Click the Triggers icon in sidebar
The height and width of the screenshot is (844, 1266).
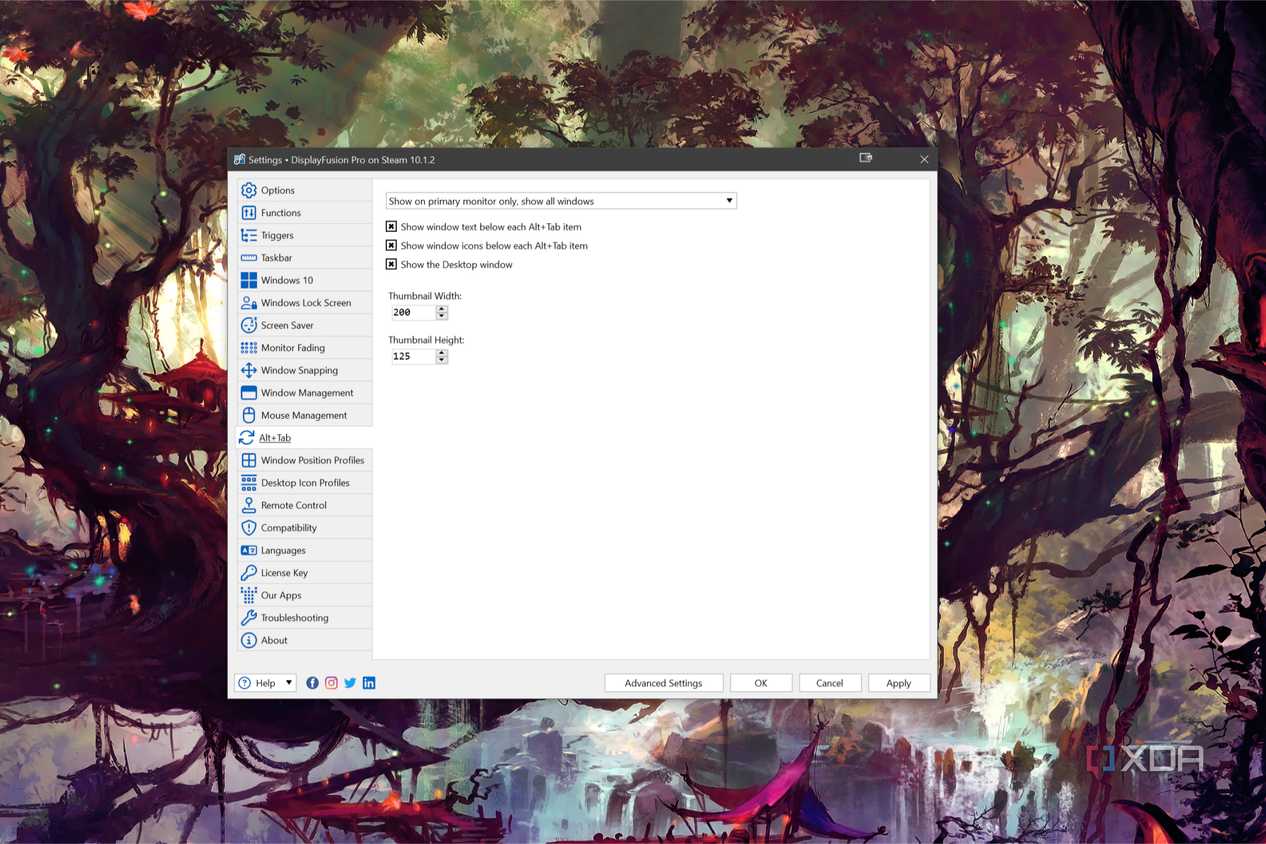pyautogui.click(x=249, y=235)
